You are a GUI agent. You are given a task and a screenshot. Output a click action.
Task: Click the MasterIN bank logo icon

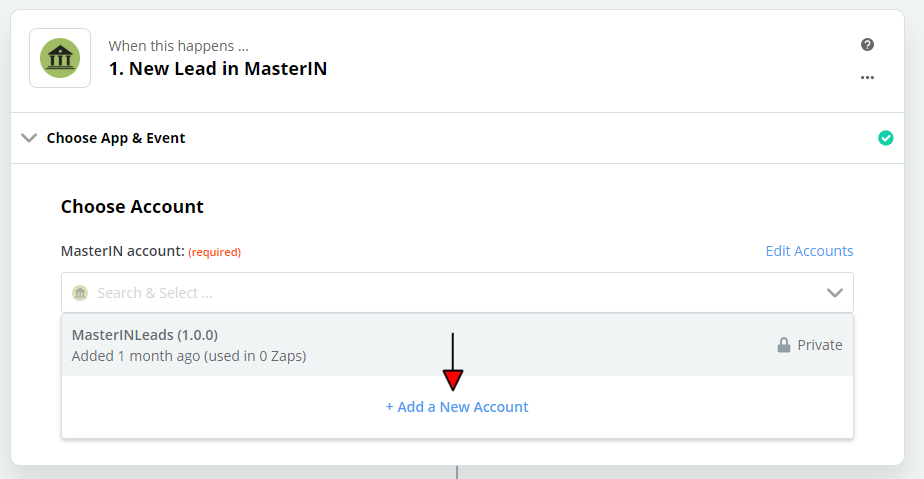tap(60, 58)
